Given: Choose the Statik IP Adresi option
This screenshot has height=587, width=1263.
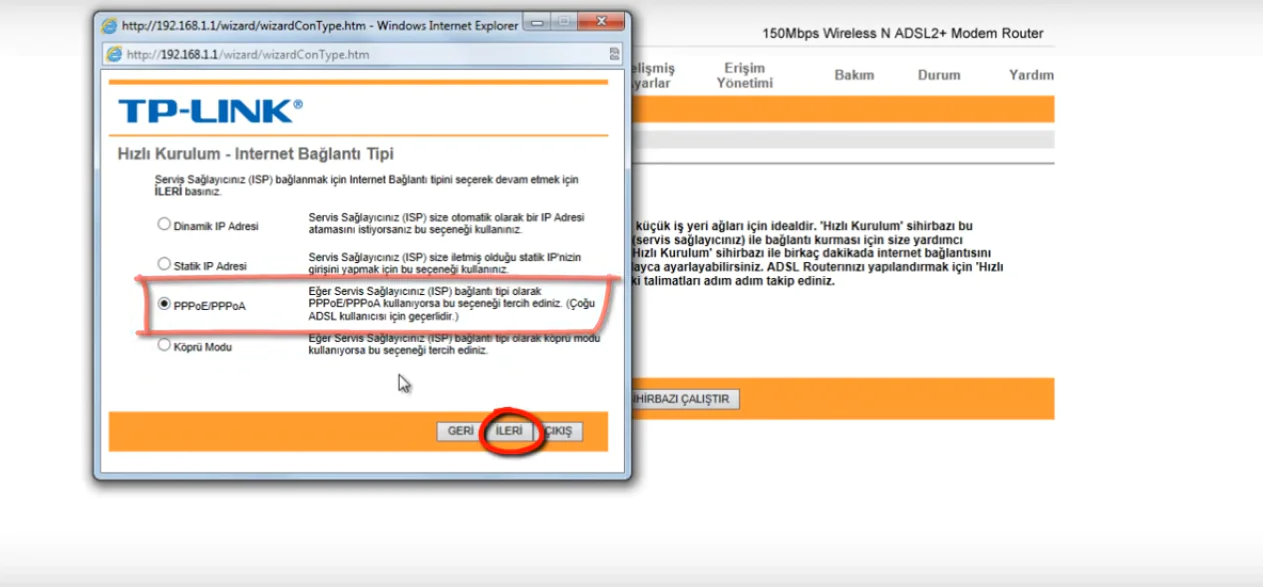Looking at the screenshot, I should point(164,264).
